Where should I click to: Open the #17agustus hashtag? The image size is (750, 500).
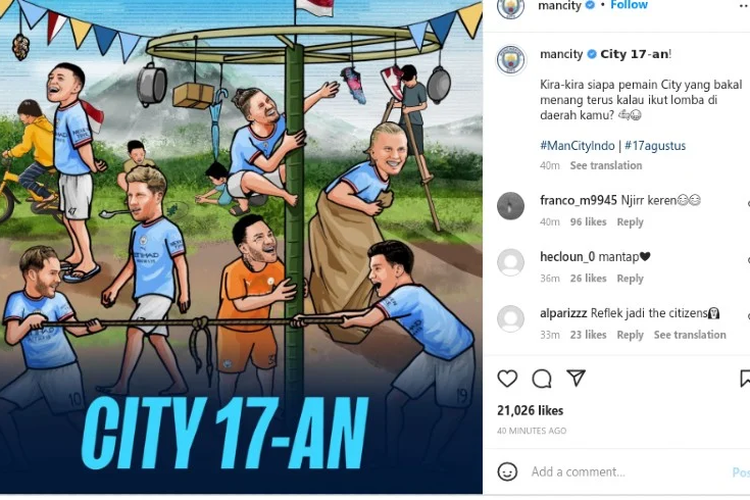(x=655, y=145)
